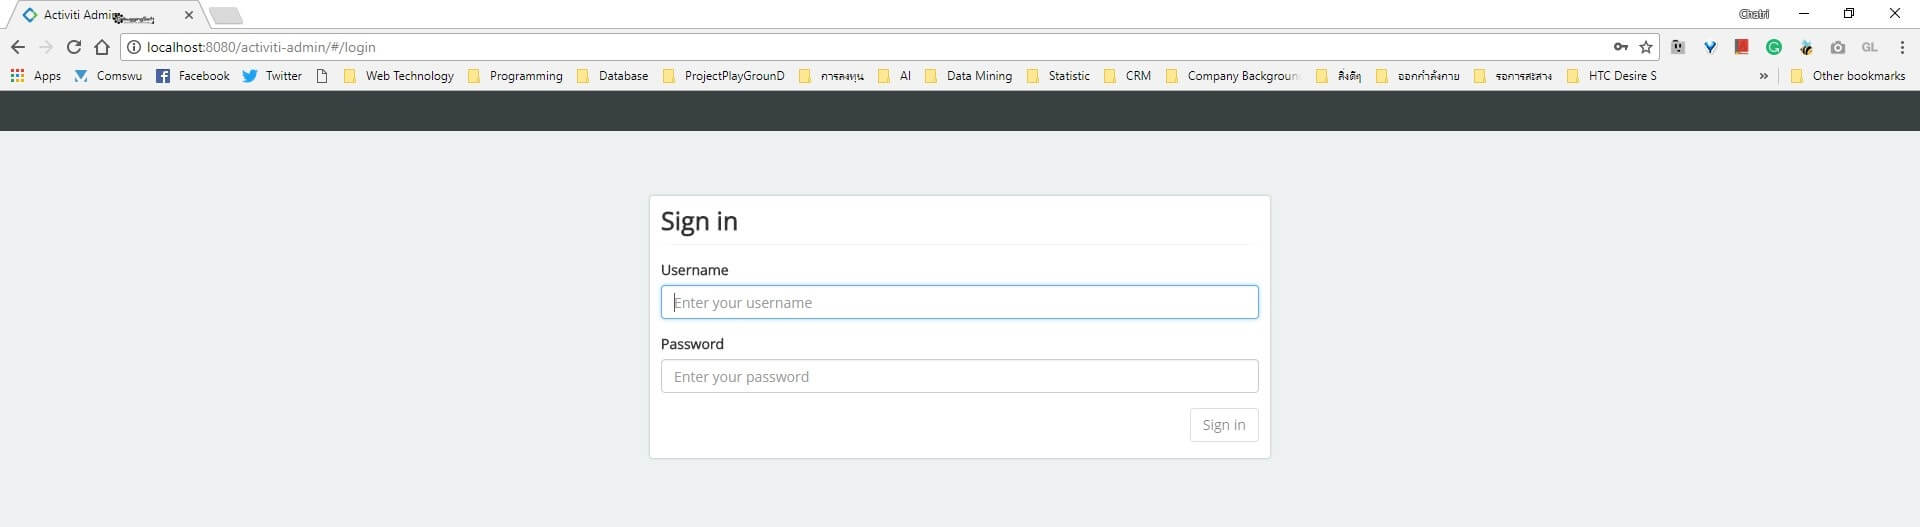Open the camera screenshot extension

(1837, 47)
